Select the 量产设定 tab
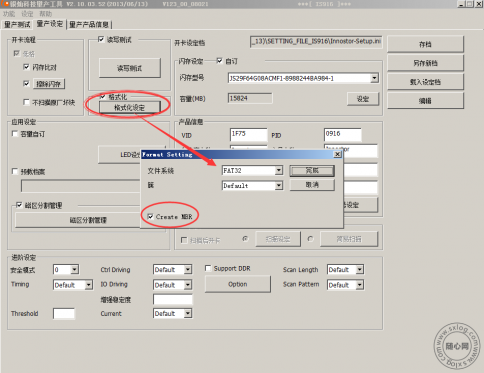The height and width of the screenshot is (373, 484). pyautogui.click(x=50, y=24)
